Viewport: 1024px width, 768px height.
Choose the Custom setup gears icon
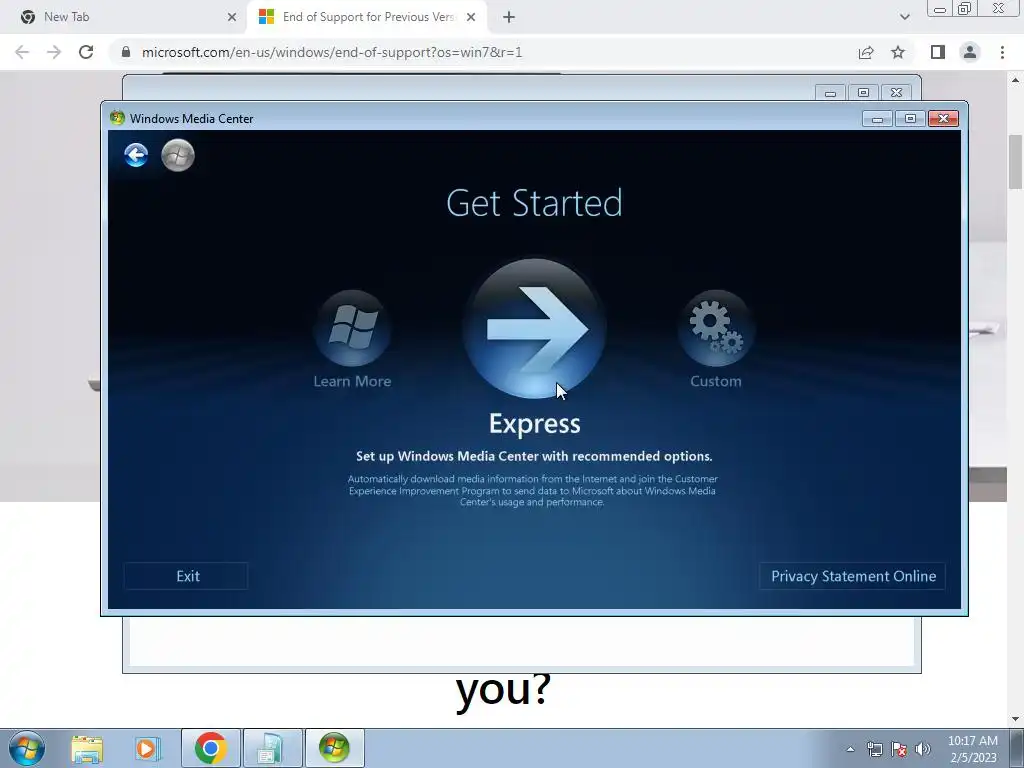point(716,328)
